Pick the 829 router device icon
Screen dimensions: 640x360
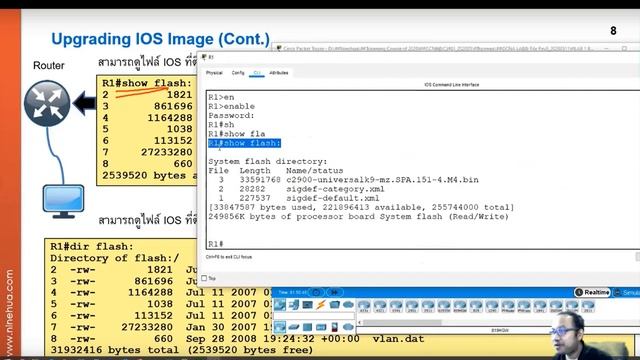(x=476, y=306)
